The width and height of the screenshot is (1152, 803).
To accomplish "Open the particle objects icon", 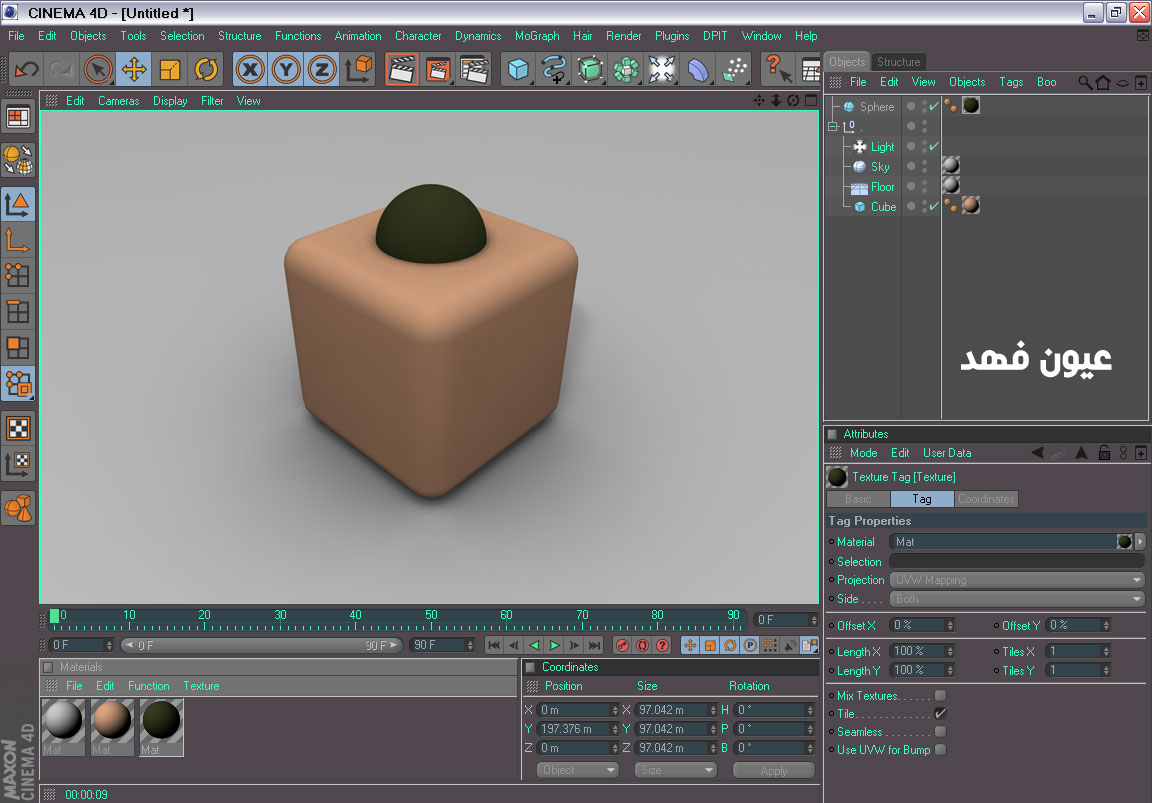I will [734, 70].
